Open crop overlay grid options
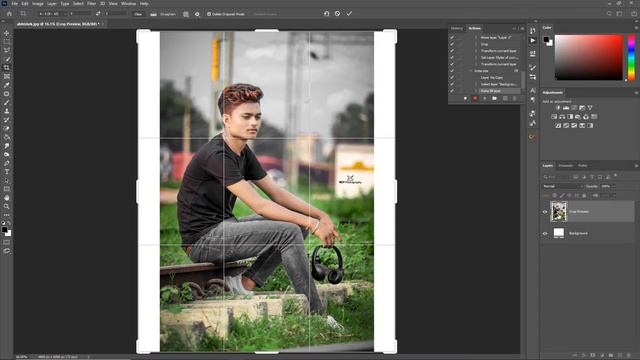640x360 pixels. point(186,14)
